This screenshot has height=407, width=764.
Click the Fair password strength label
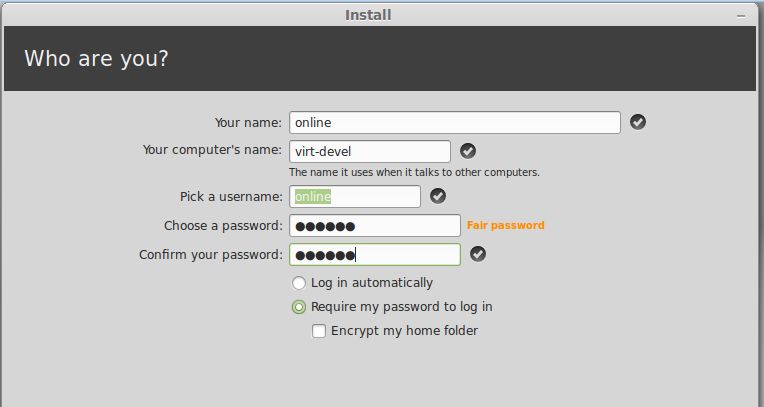tap(505, 226)
